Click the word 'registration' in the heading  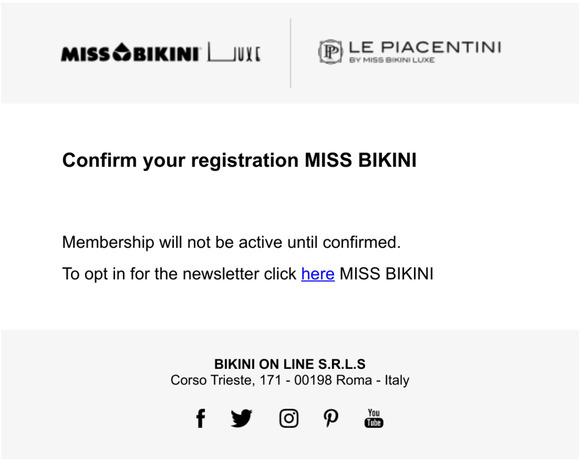[245, 161]
